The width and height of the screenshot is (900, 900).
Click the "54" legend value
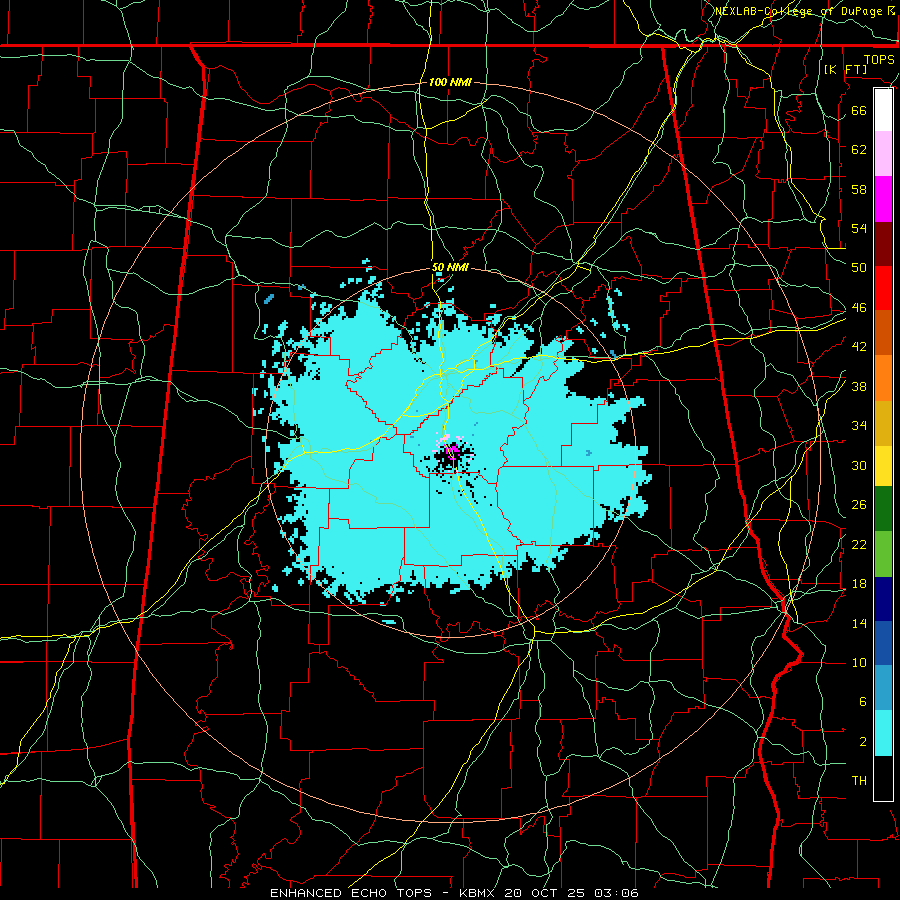pyautogui.click(x=859, y=229)
